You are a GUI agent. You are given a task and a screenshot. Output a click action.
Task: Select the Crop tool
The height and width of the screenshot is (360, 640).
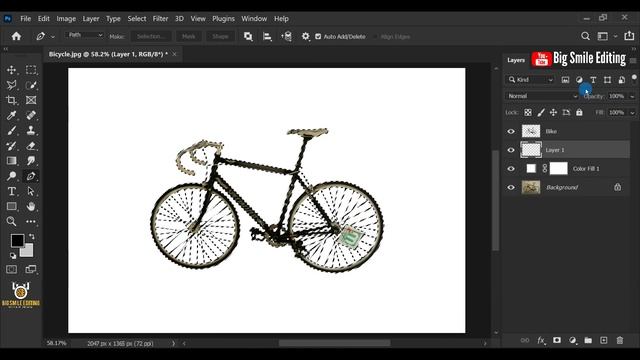(x=11, y=100)
